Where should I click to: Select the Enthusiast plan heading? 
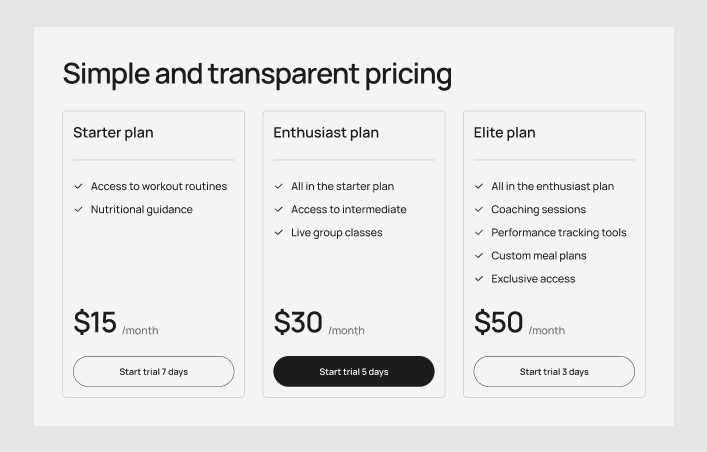(326, 132)
